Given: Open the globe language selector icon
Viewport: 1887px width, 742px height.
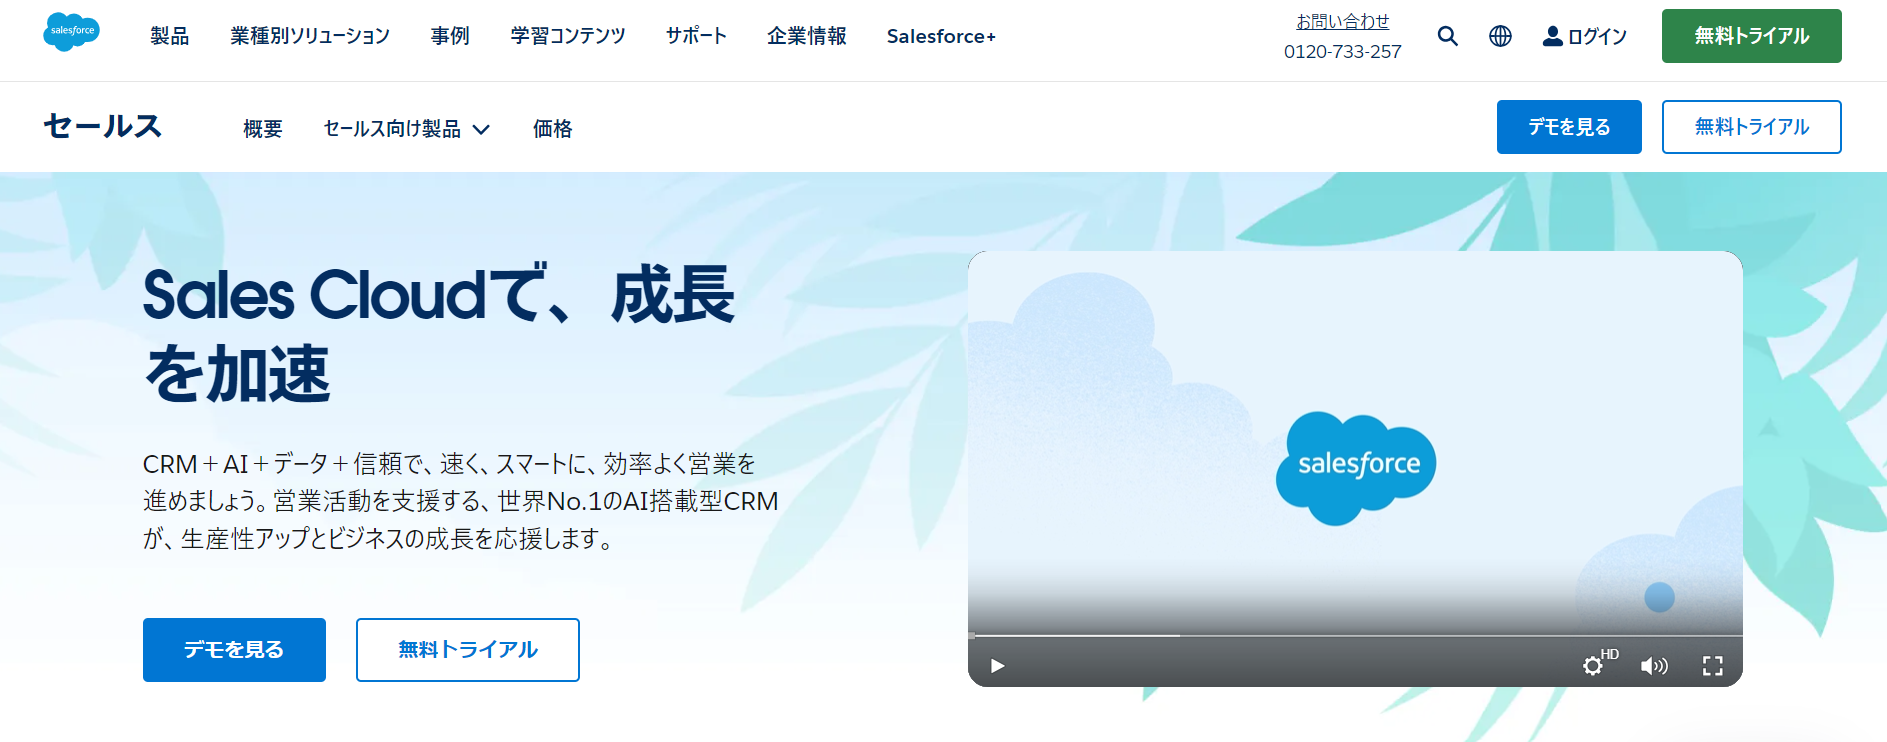Looking at the screenshot, I should click(1500, 36).
